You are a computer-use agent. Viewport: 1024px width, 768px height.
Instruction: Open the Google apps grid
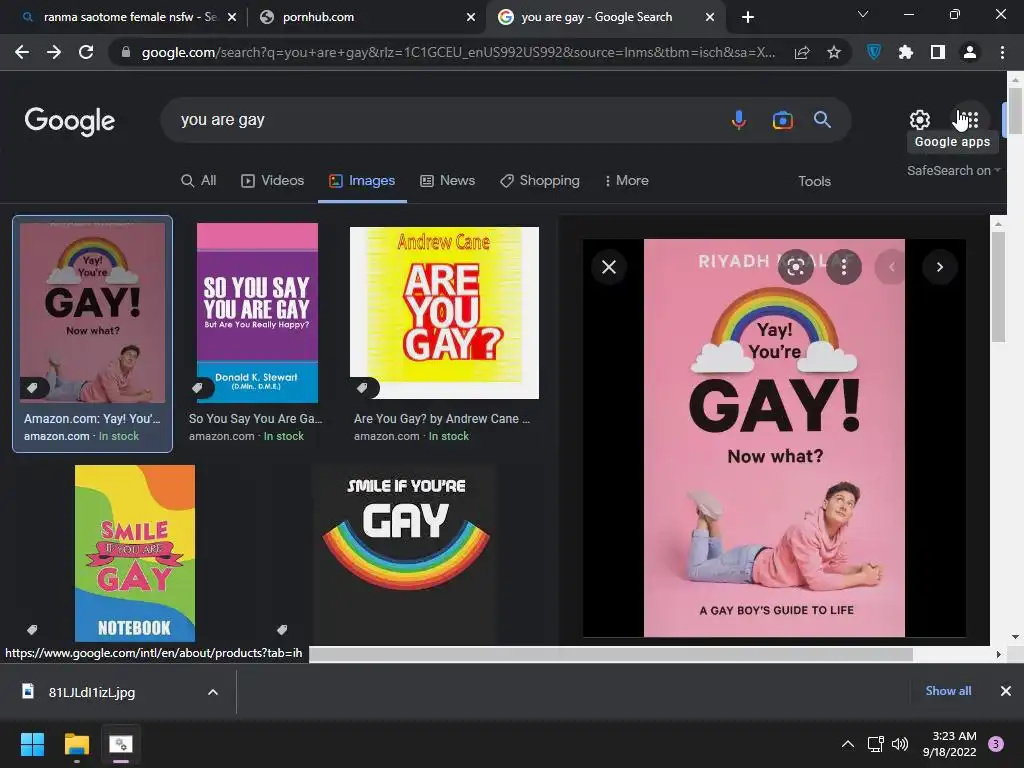[968, 120]
